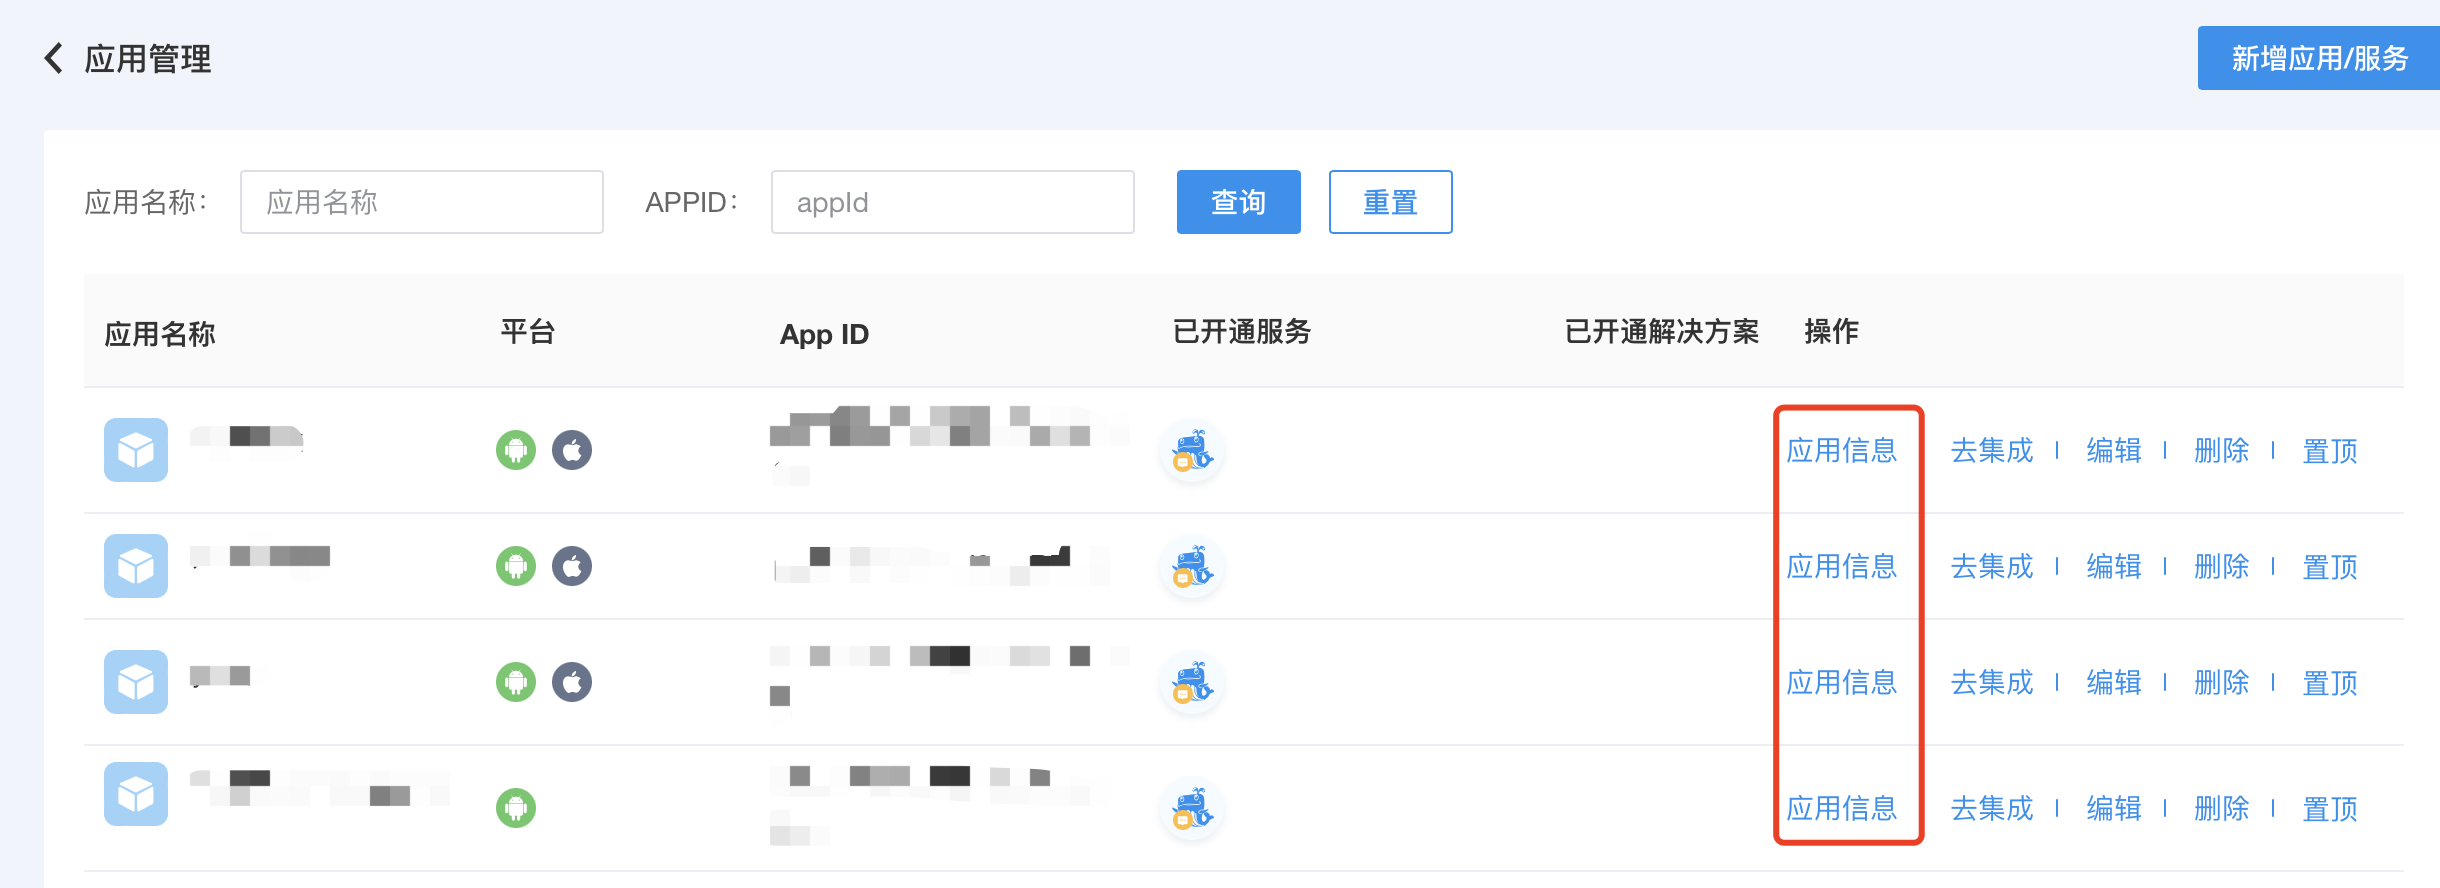This screenshot has height=888, width=2440.
Task: Open 应用信息 for the second row app
Action: pyautogui.click(x=1842, y=567)
